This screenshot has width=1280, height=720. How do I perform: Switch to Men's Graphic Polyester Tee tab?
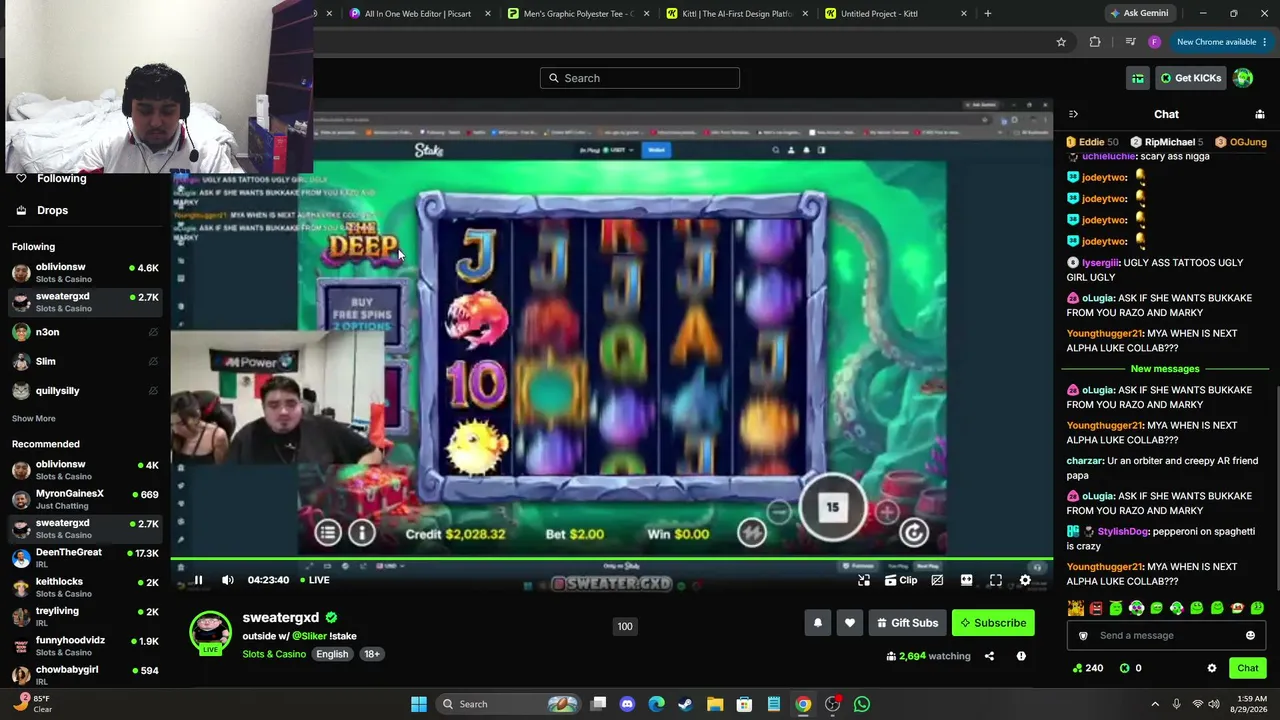click(x=579, y=13)
